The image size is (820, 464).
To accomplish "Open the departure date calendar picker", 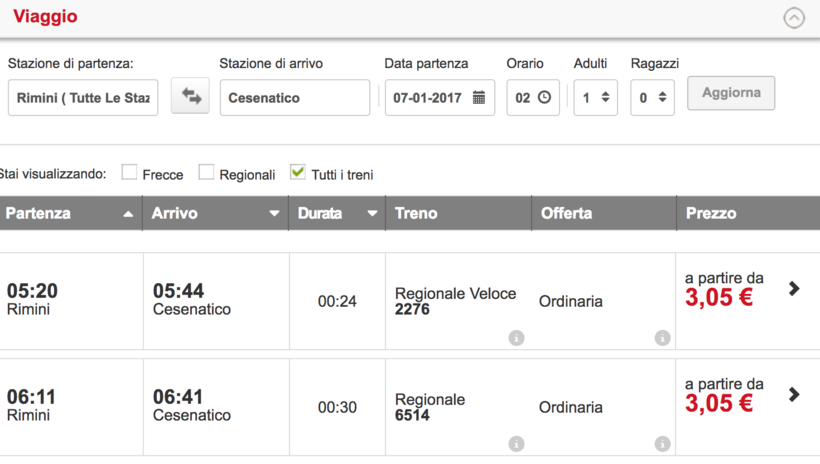I will tap(479, 98).
